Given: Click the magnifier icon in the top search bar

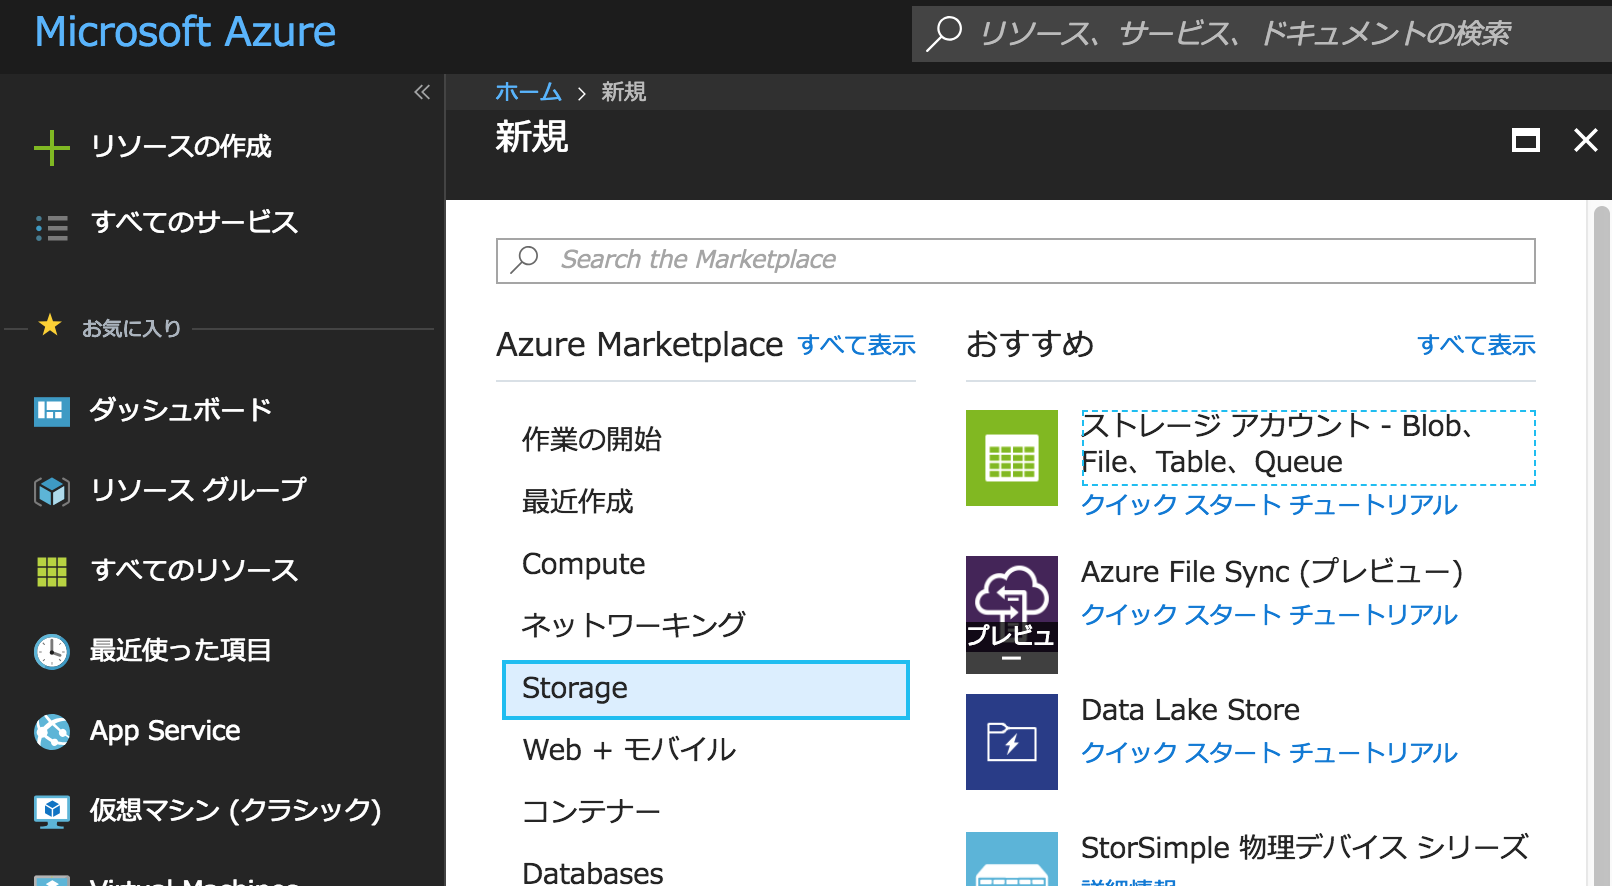Looking at the screenshot, I should (944, 33).
